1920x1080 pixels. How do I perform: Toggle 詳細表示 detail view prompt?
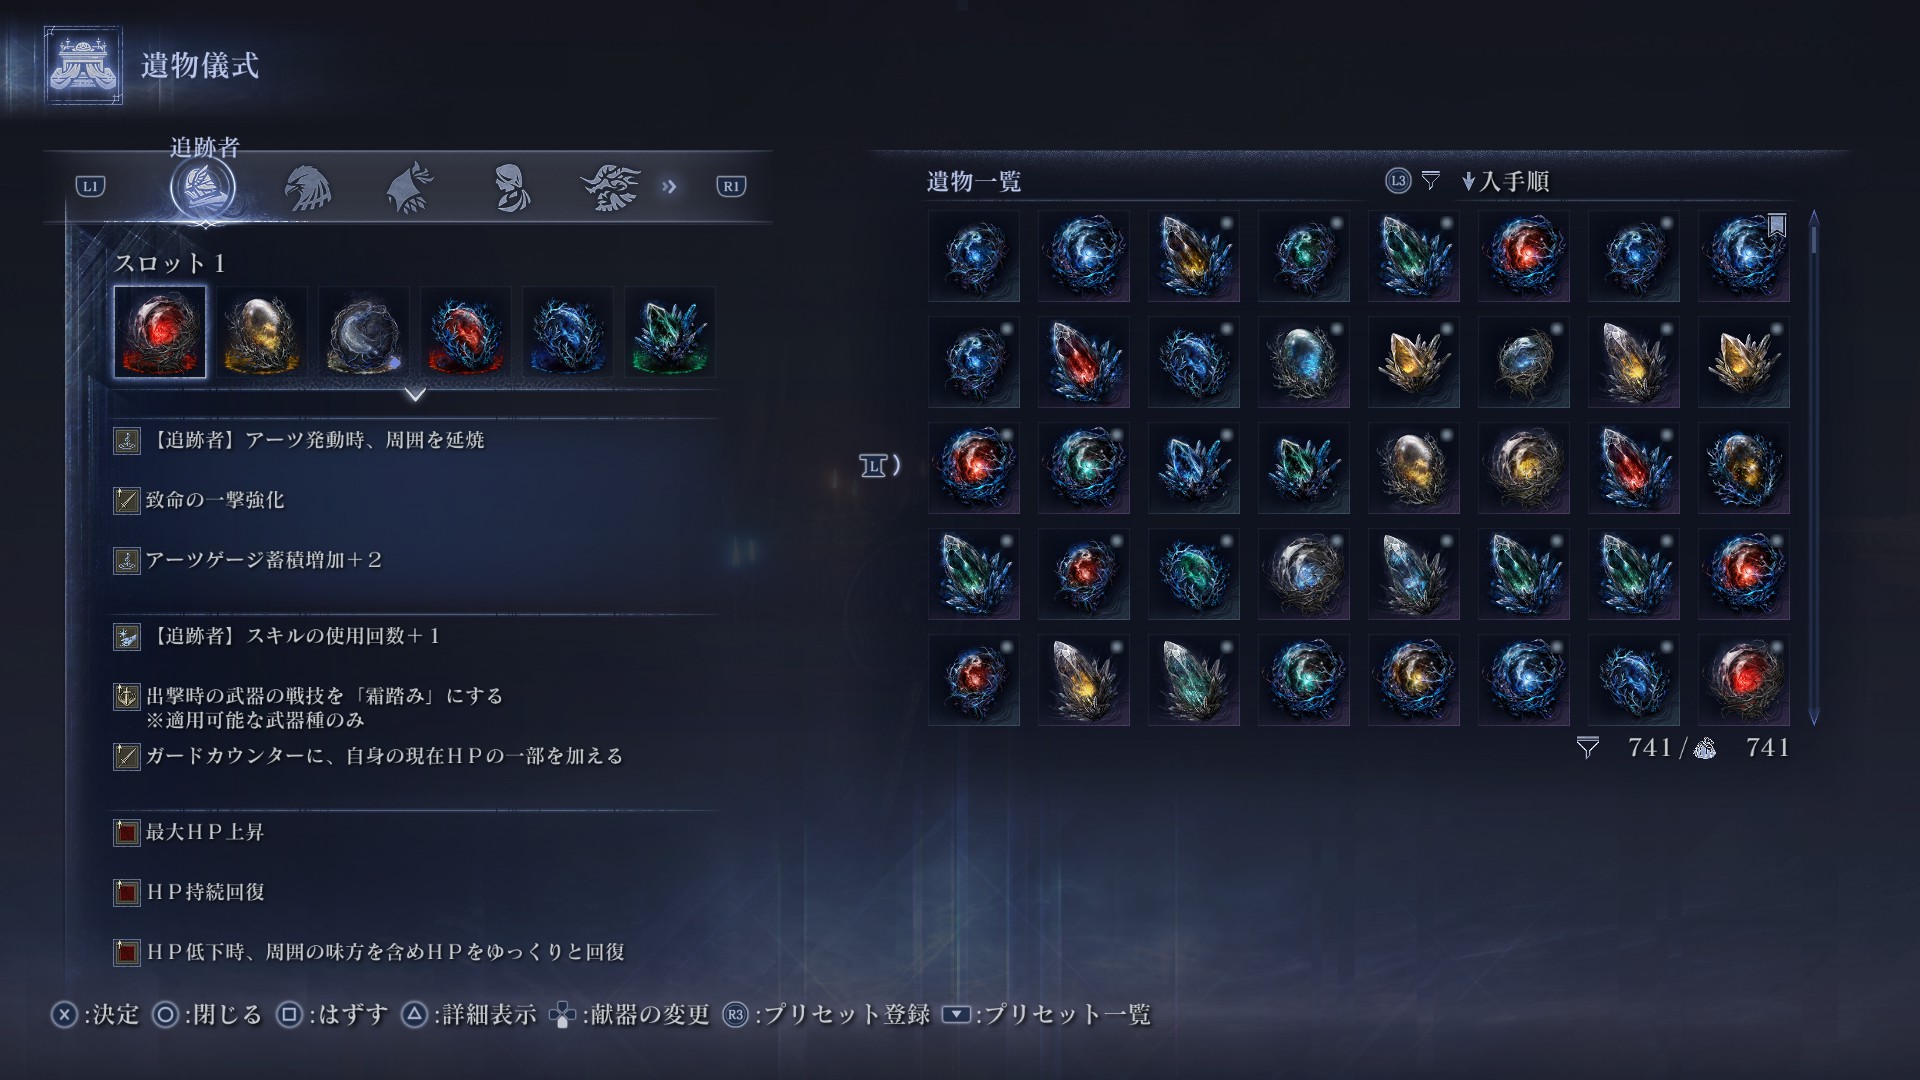coord(468,1015)
